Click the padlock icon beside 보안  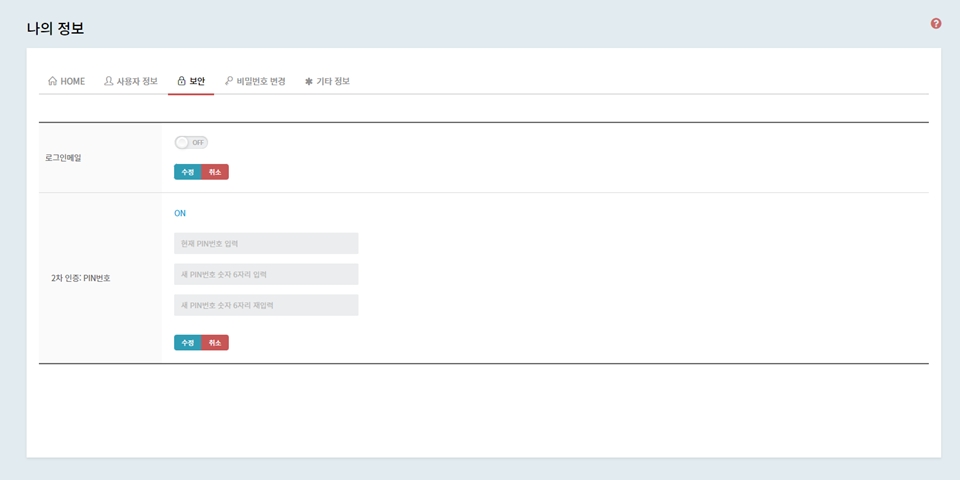pos(181,81)
